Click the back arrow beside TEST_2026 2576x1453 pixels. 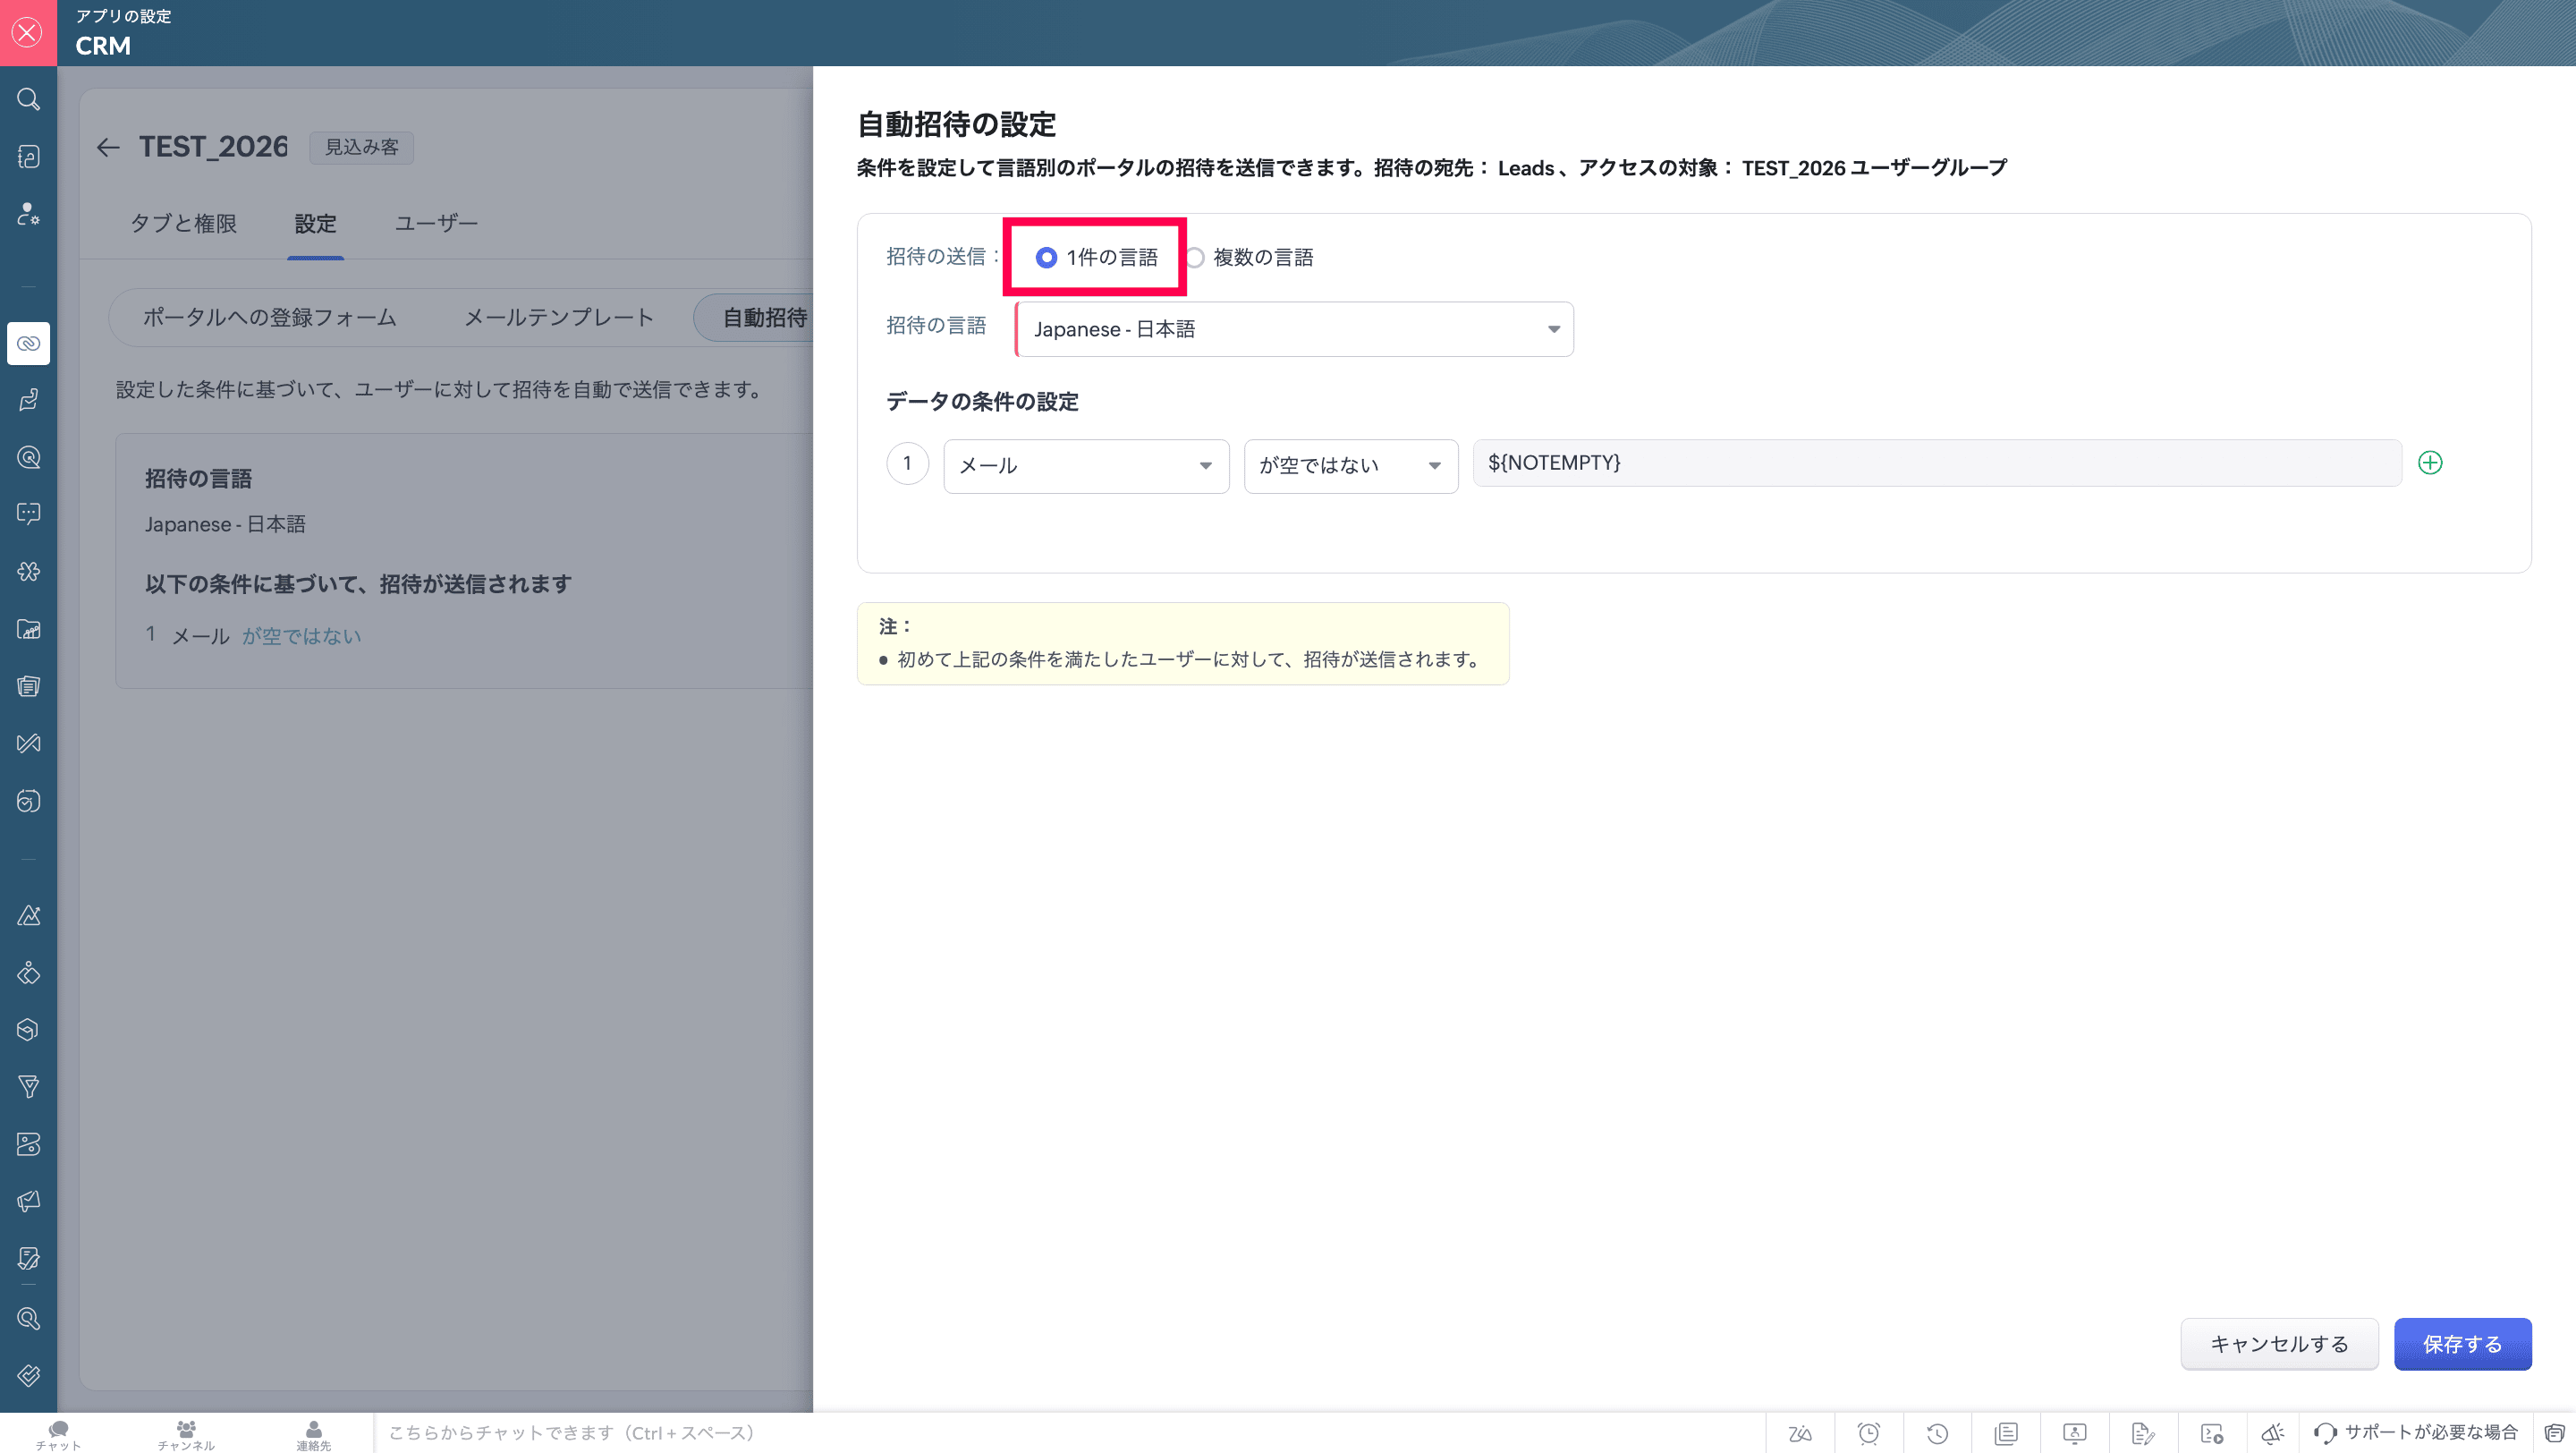[108, 148]
